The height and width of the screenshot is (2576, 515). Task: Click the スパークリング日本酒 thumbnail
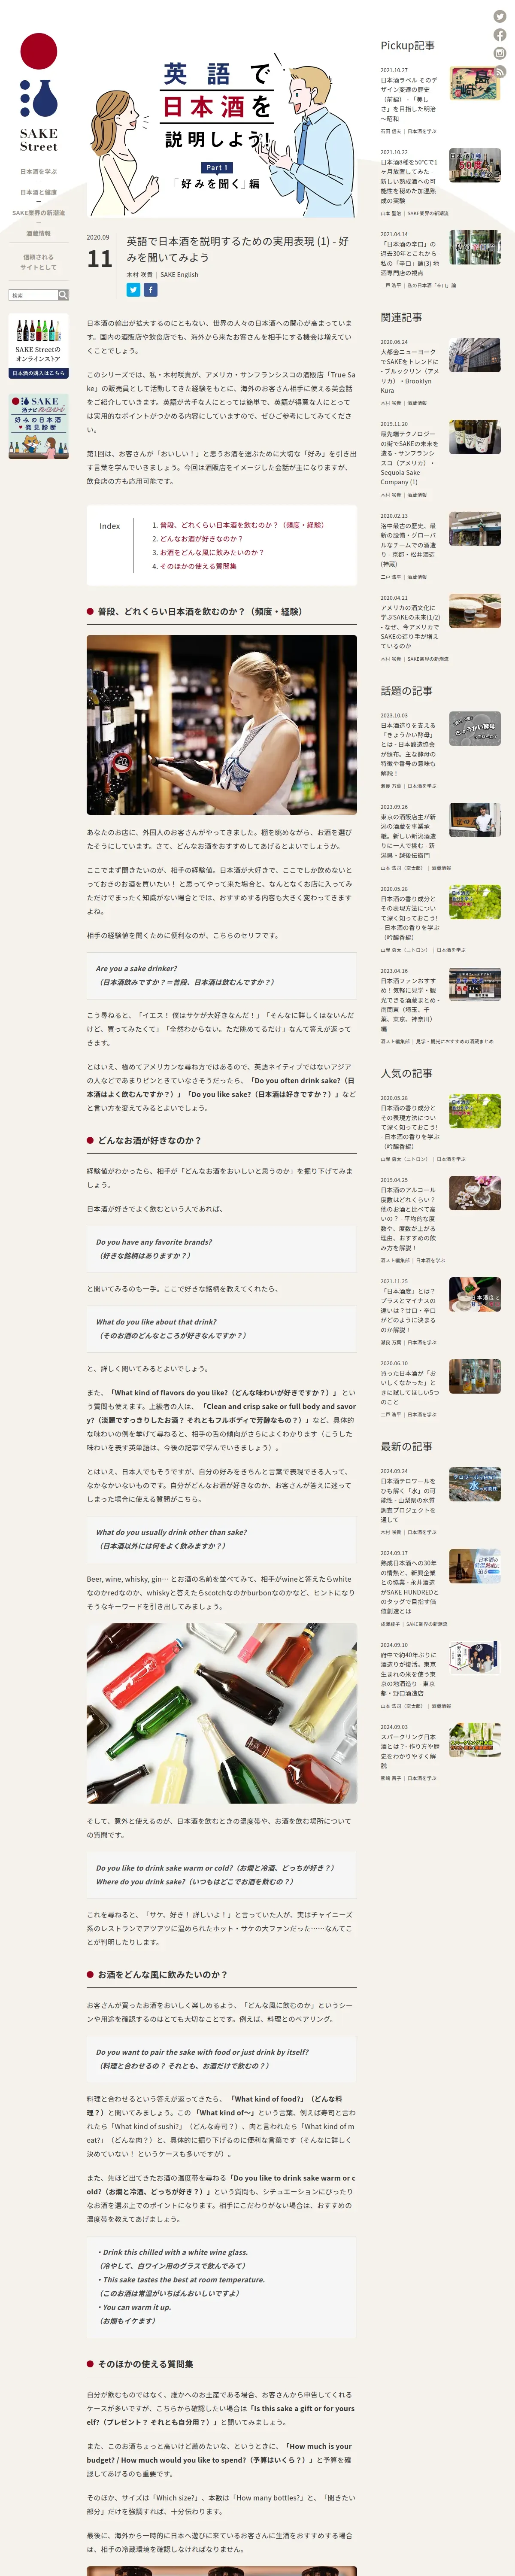(x=475, y=1740)
